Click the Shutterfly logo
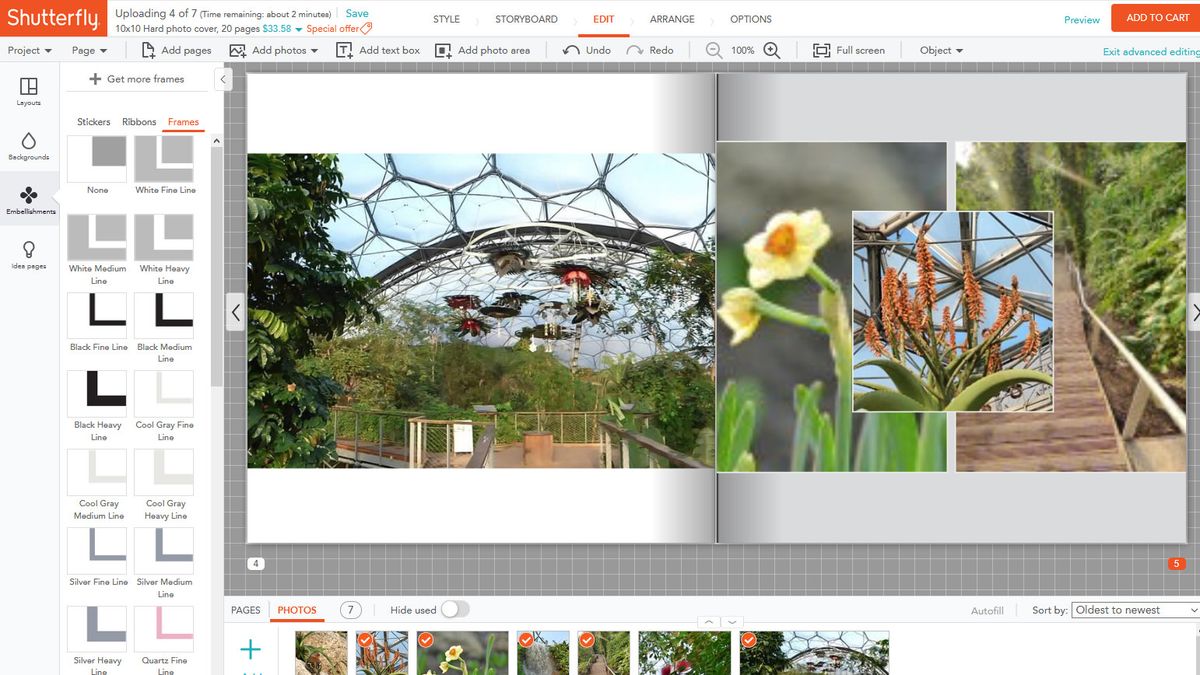 [53, 18]
